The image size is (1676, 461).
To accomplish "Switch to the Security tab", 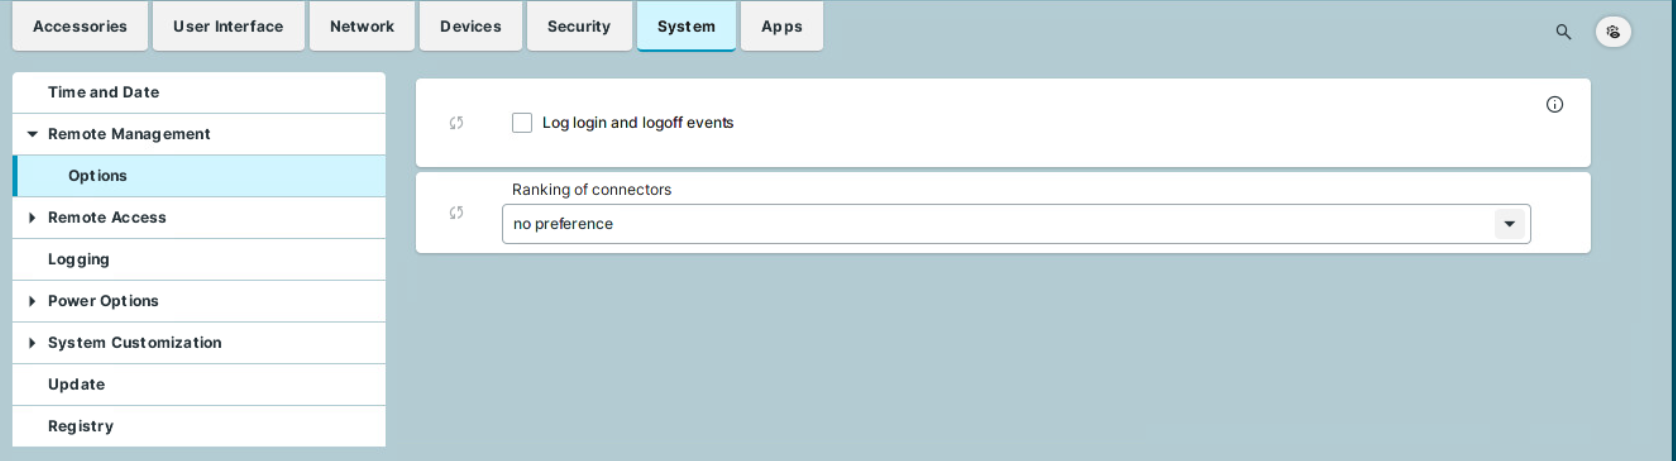I will click(x=578, y=27).
